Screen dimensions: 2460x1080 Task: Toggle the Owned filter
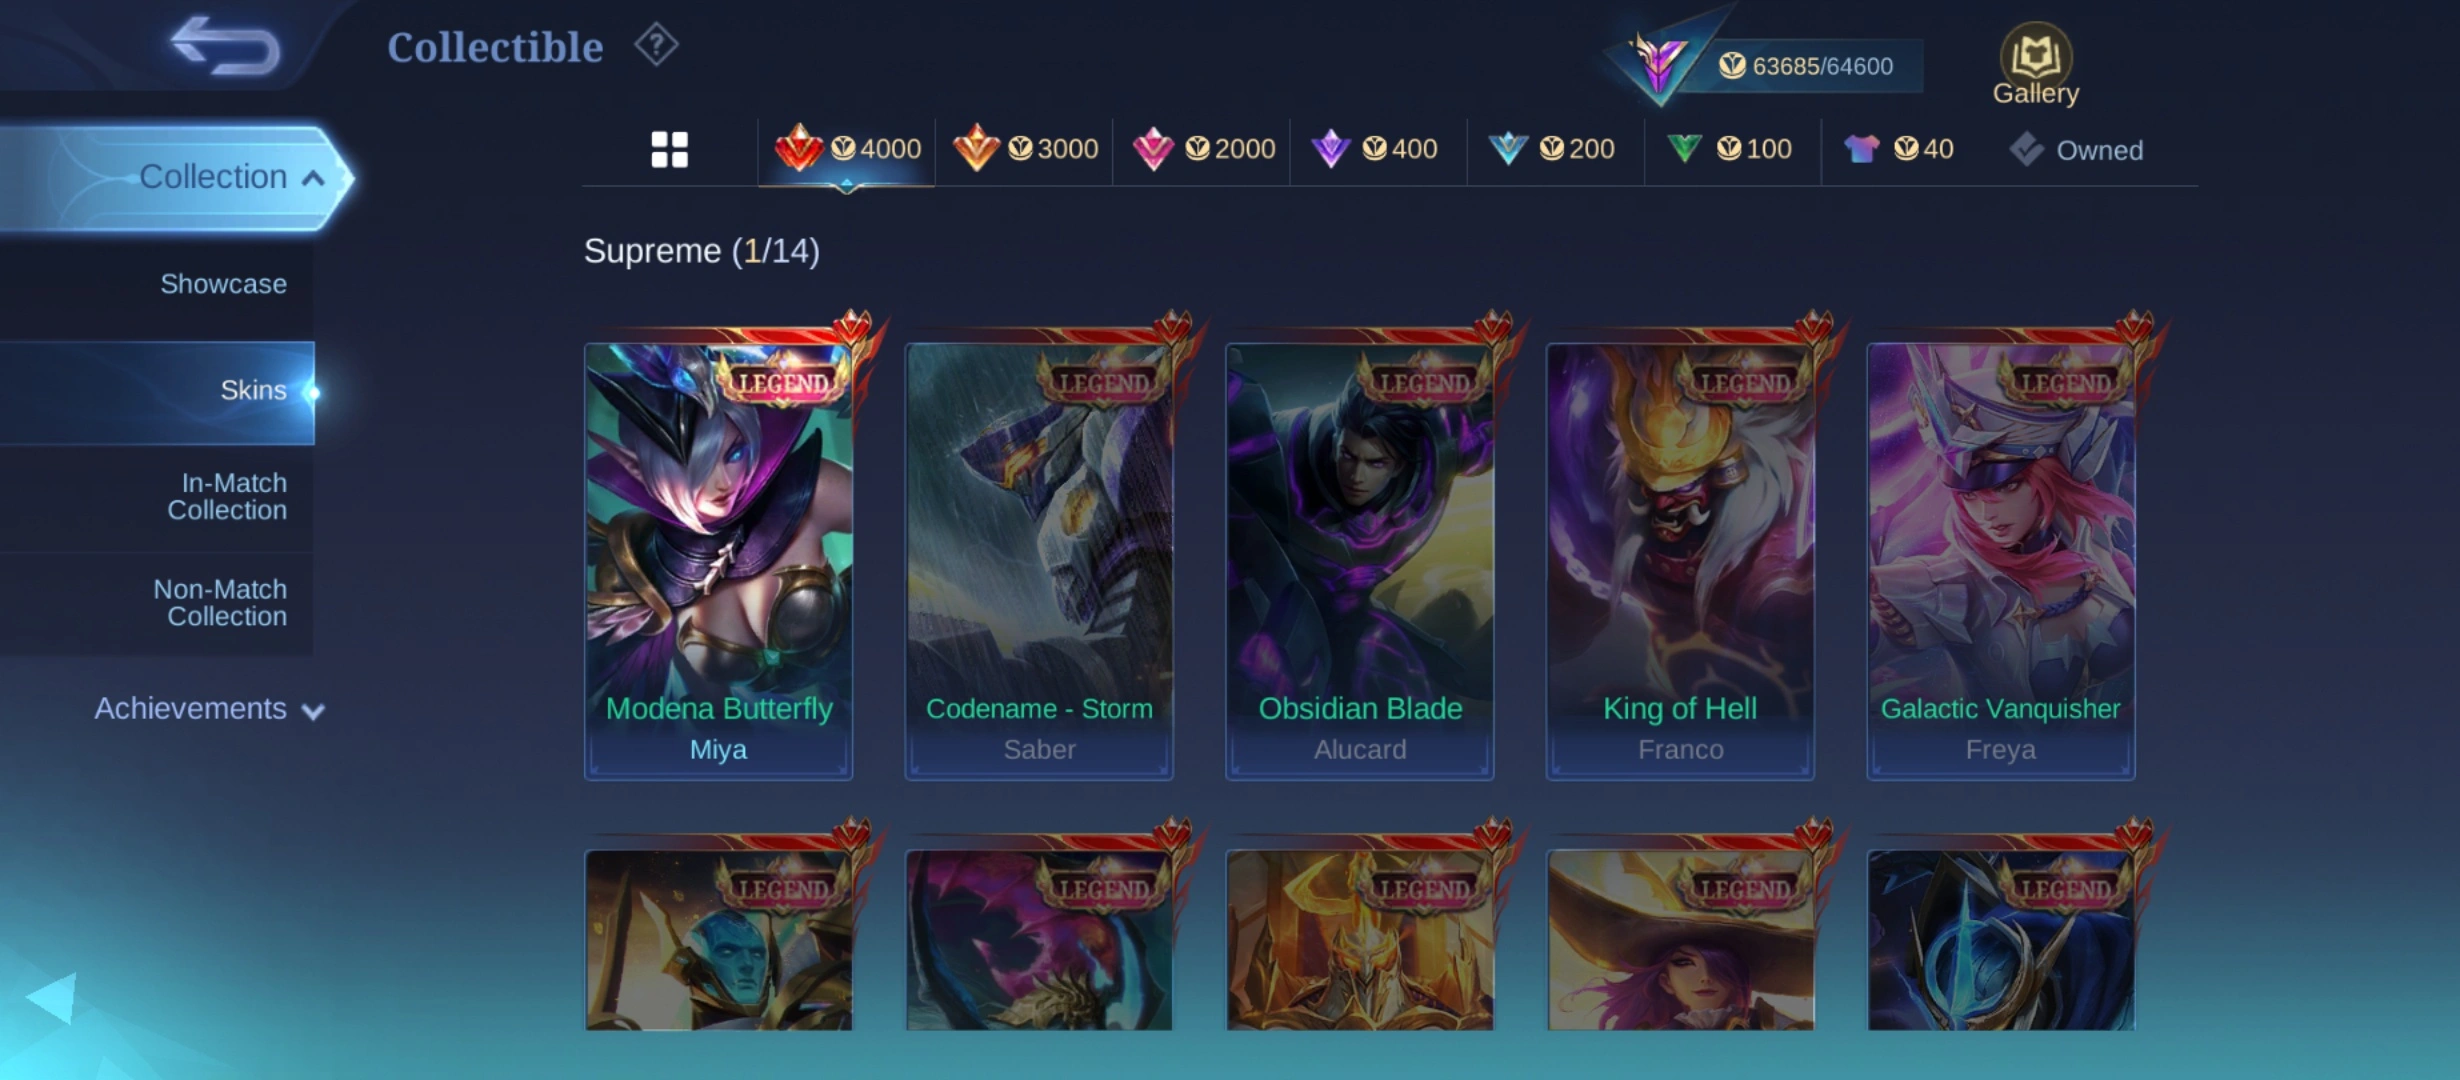(2077, 150)
